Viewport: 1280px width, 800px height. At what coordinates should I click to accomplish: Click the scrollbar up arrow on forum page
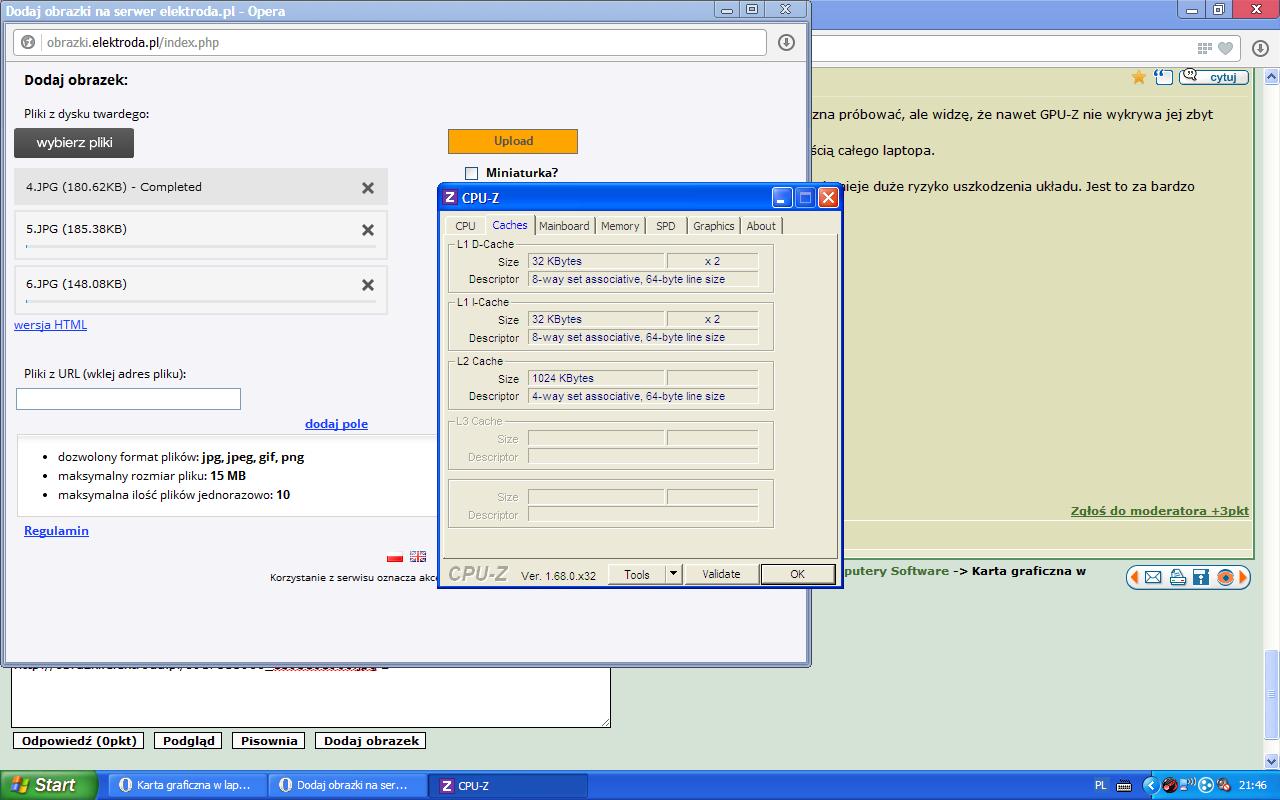(x=1272, y=76)
